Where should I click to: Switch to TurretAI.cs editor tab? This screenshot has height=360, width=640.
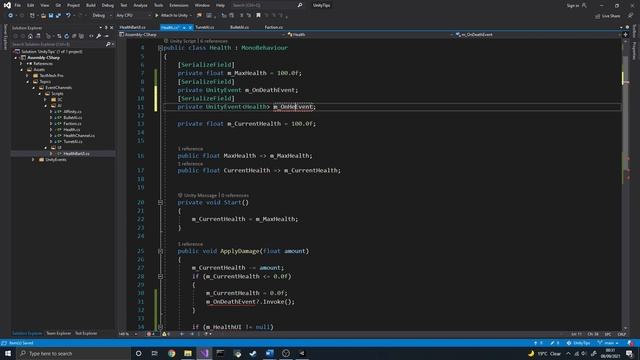coord(204,27)
